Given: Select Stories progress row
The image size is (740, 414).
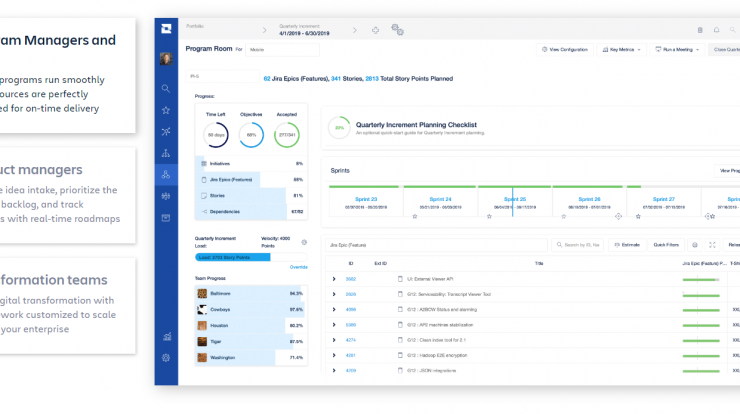Looking at the screenshot, I should [251, 195].
